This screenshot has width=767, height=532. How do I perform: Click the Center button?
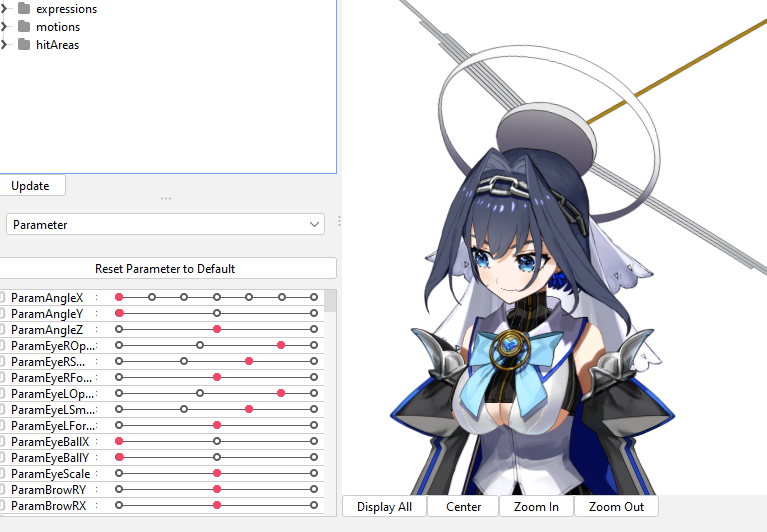[463, 507]
